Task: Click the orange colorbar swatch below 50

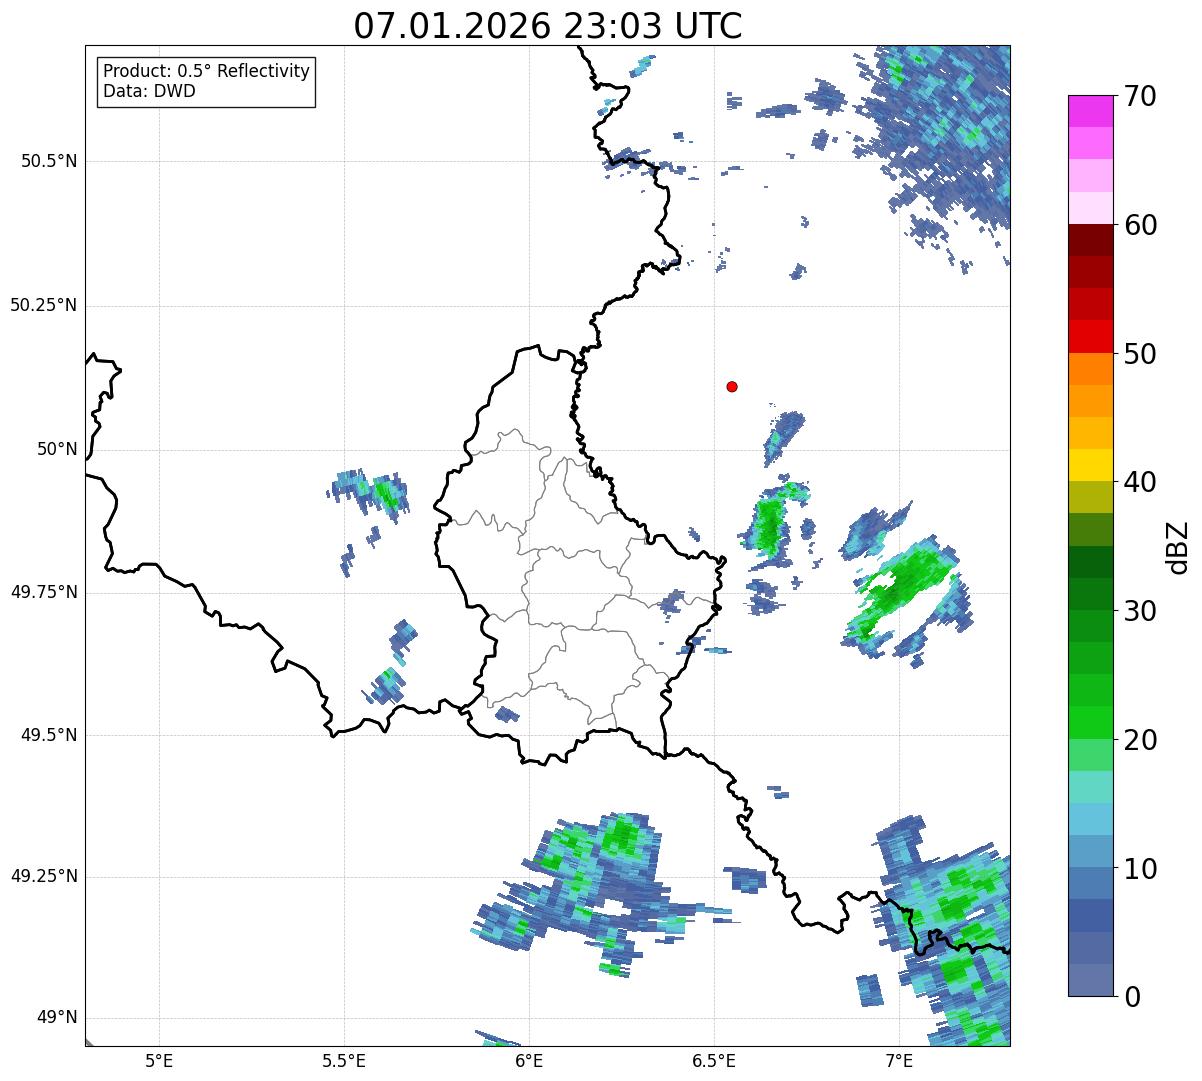Action: (x=1090, y=369)
